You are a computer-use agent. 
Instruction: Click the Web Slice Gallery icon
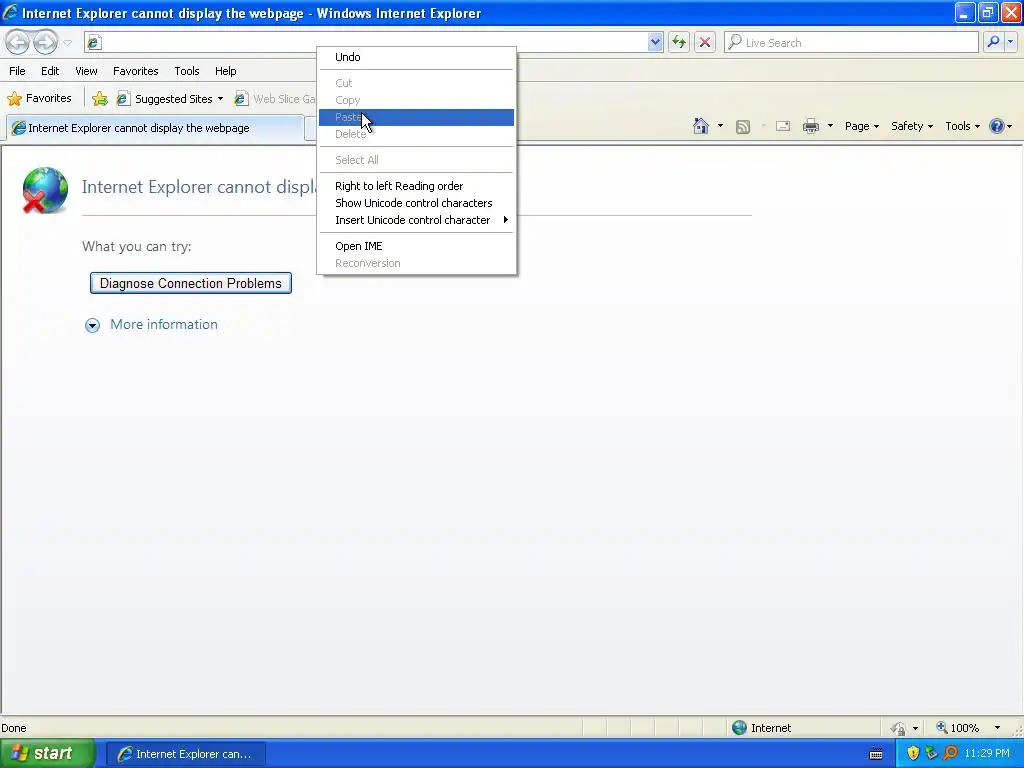pyautogui.click(x=241, y=99)
